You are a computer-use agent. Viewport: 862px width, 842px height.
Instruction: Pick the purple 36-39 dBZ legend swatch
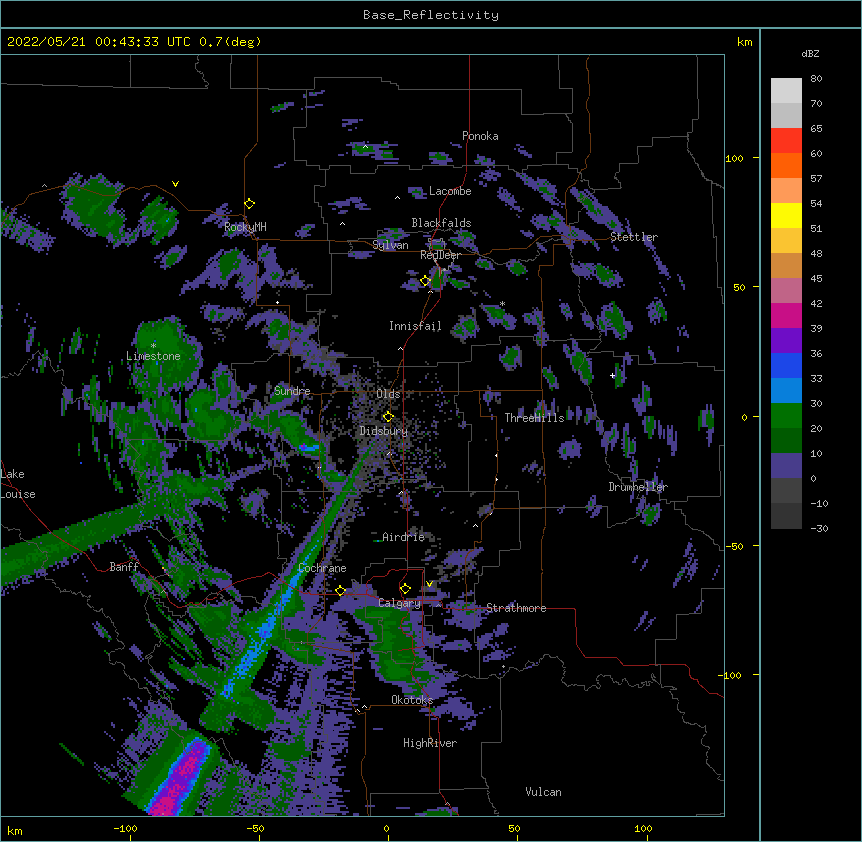pyautogui.click(x=786, y=341)
